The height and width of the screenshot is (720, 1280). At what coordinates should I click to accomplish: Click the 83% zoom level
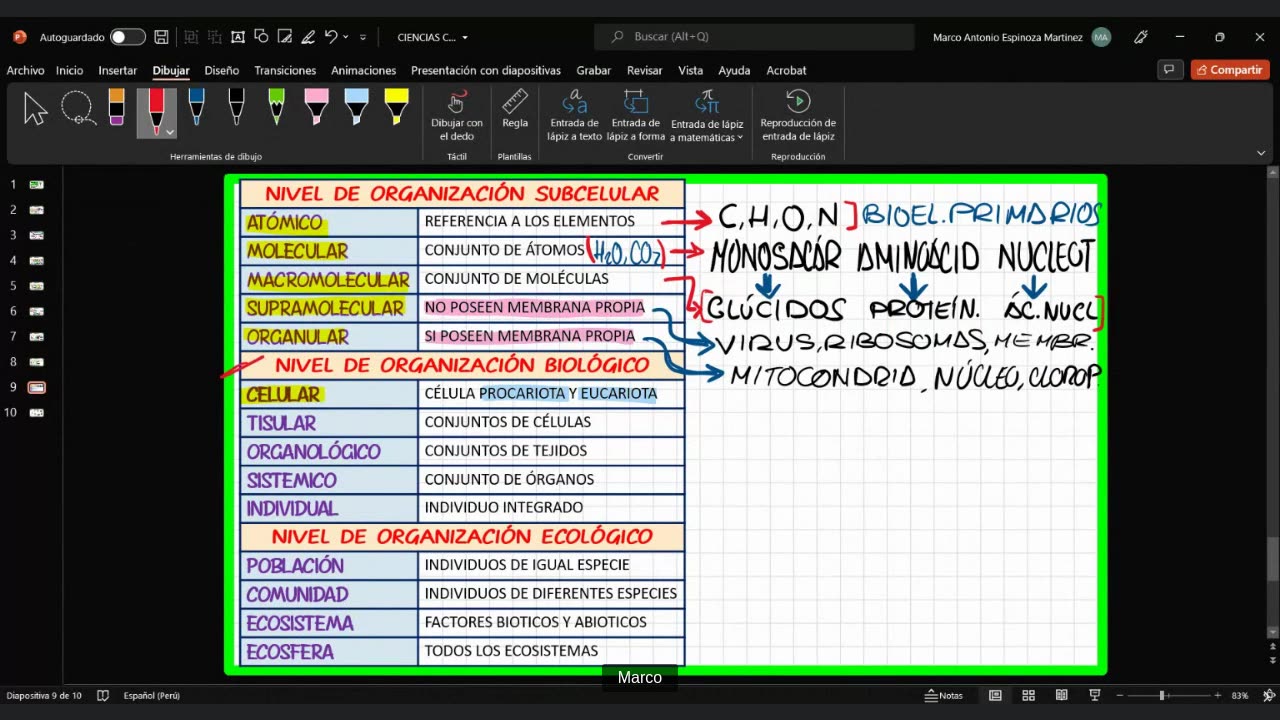(x=1240, y=695)
